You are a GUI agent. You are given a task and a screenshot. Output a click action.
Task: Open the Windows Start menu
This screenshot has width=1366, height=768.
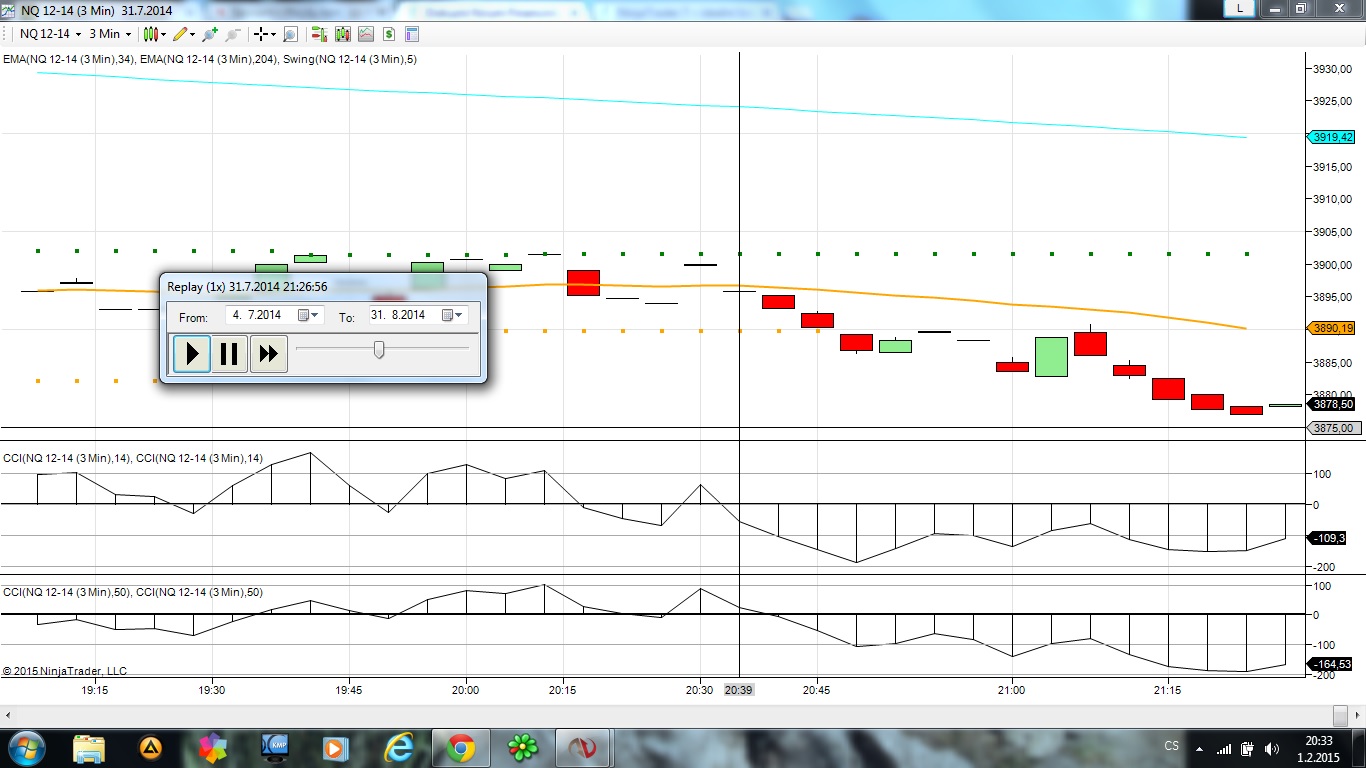click(x=25, y=747)
